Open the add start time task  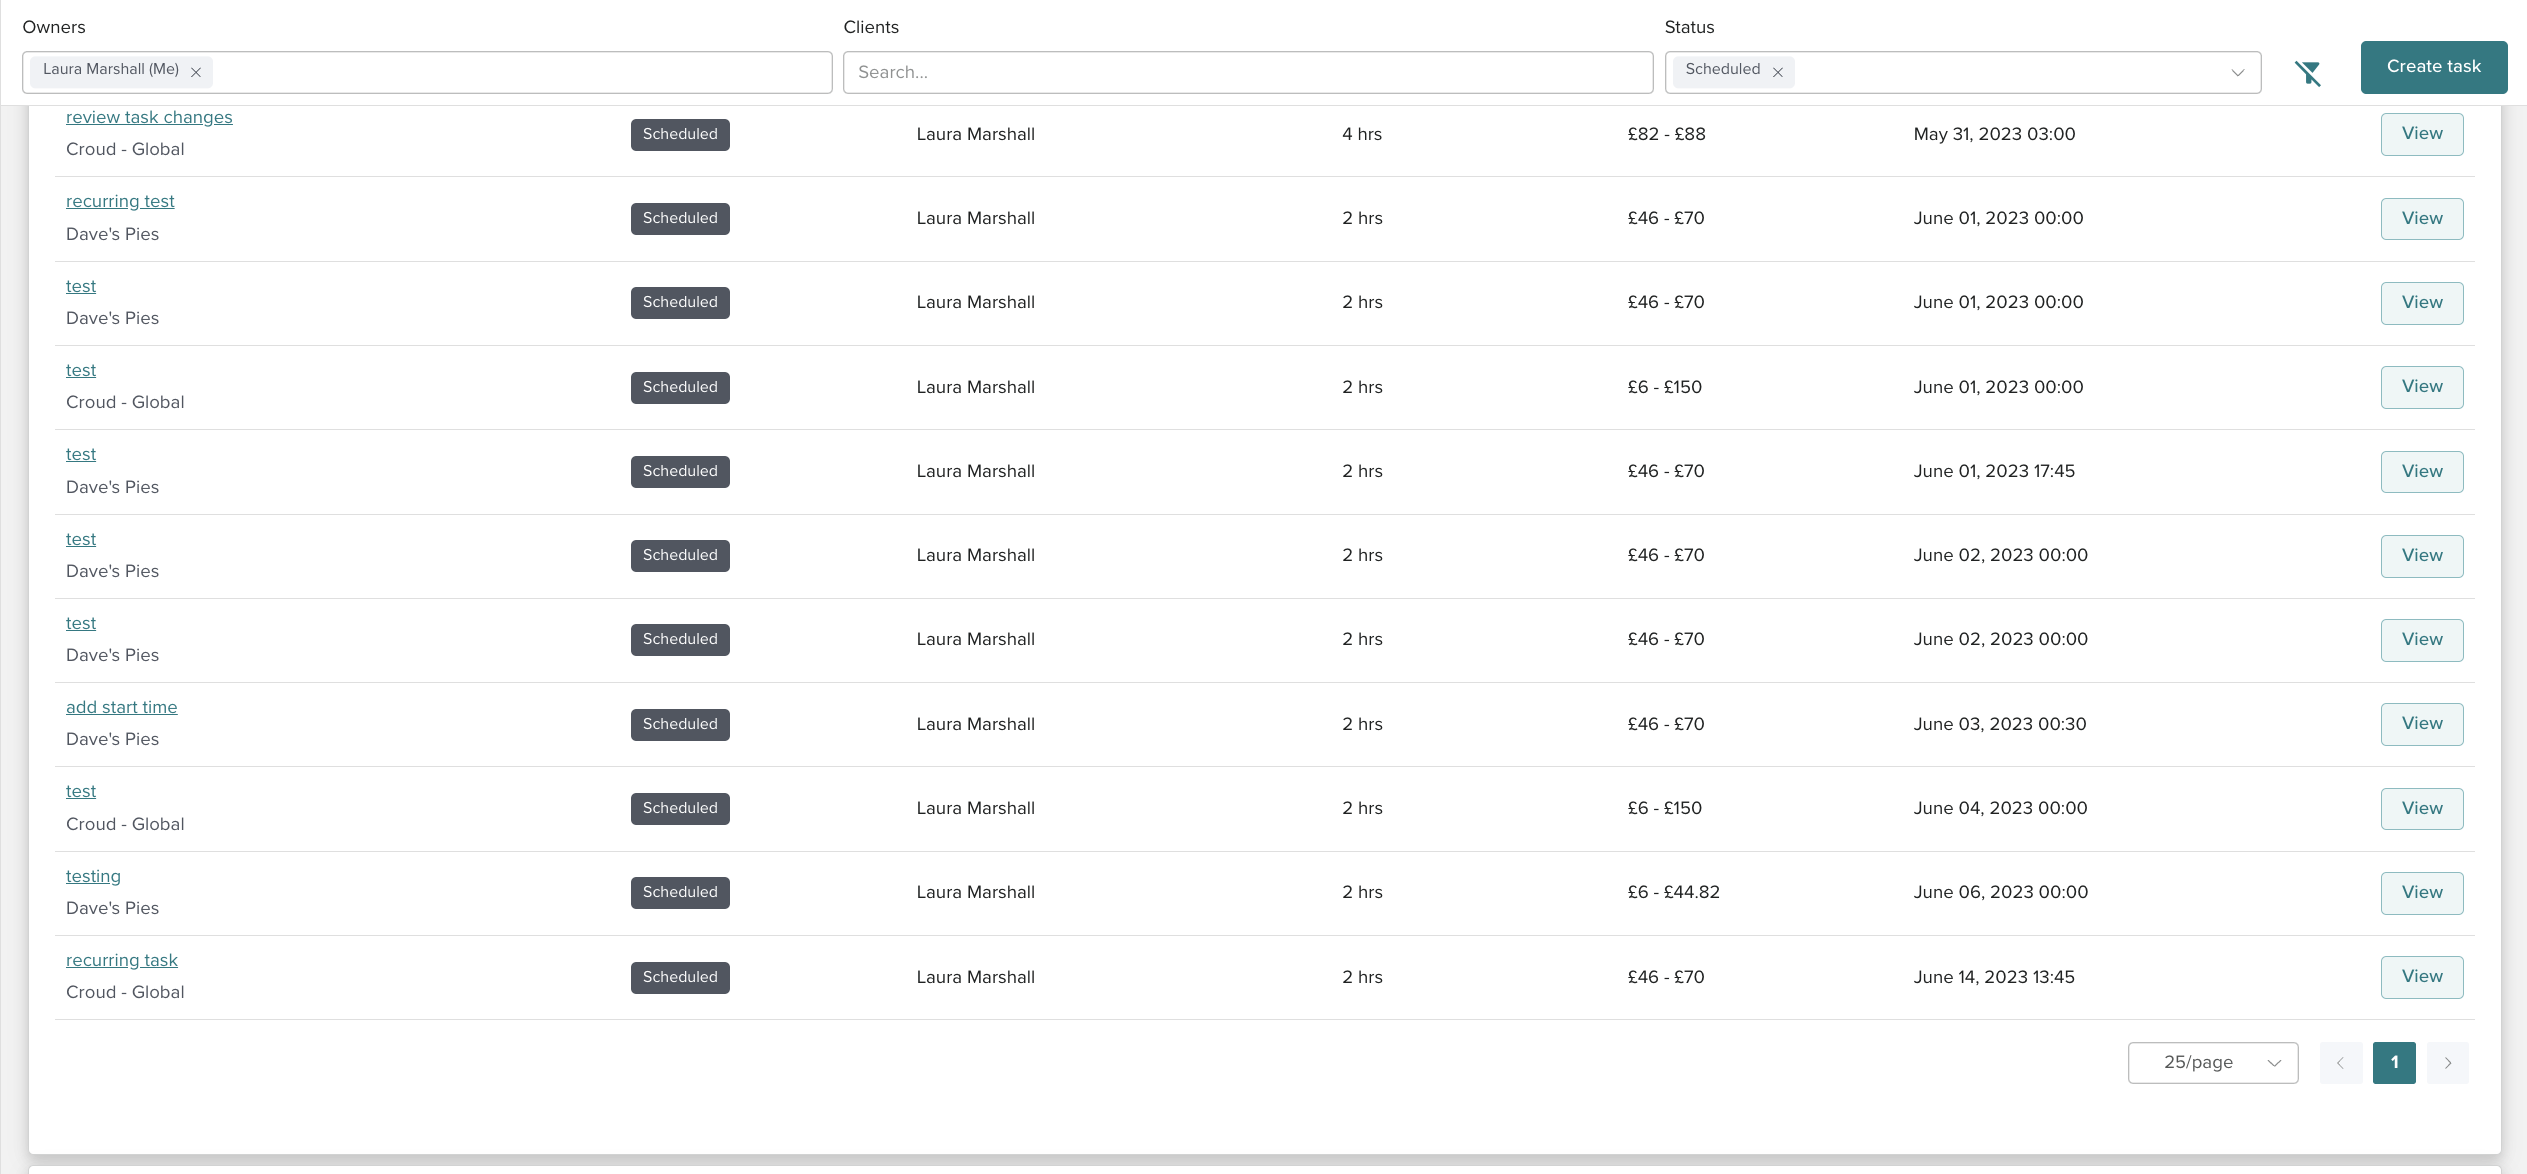(121, 707)
